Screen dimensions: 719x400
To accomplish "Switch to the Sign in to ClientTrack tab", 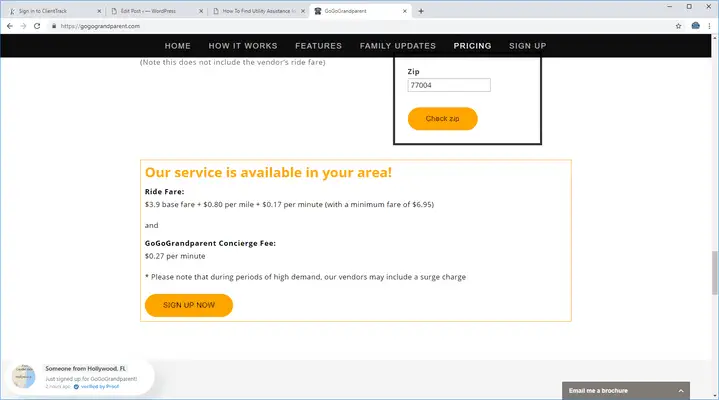I will tap(55, 11).
